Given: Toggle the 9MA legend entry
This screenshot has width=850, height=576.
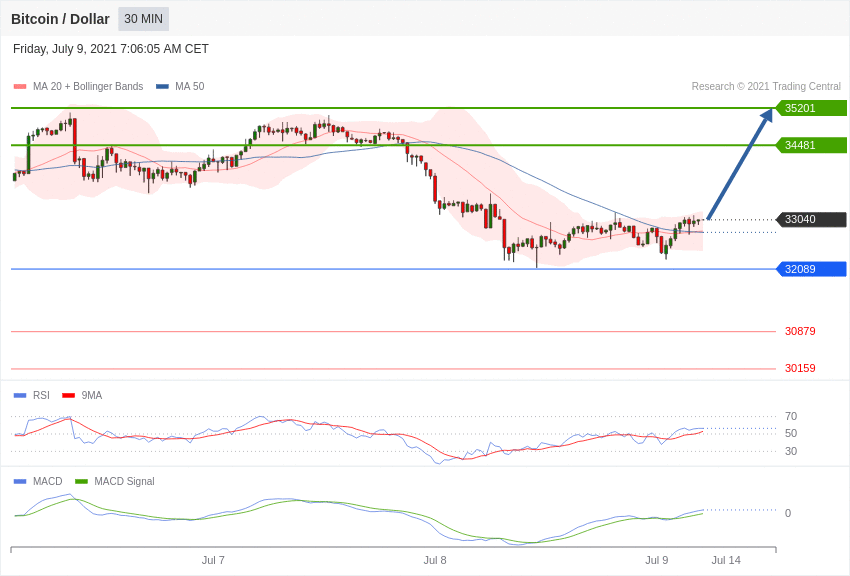Looking at the screenshot, I should click(x=82, y=396).
